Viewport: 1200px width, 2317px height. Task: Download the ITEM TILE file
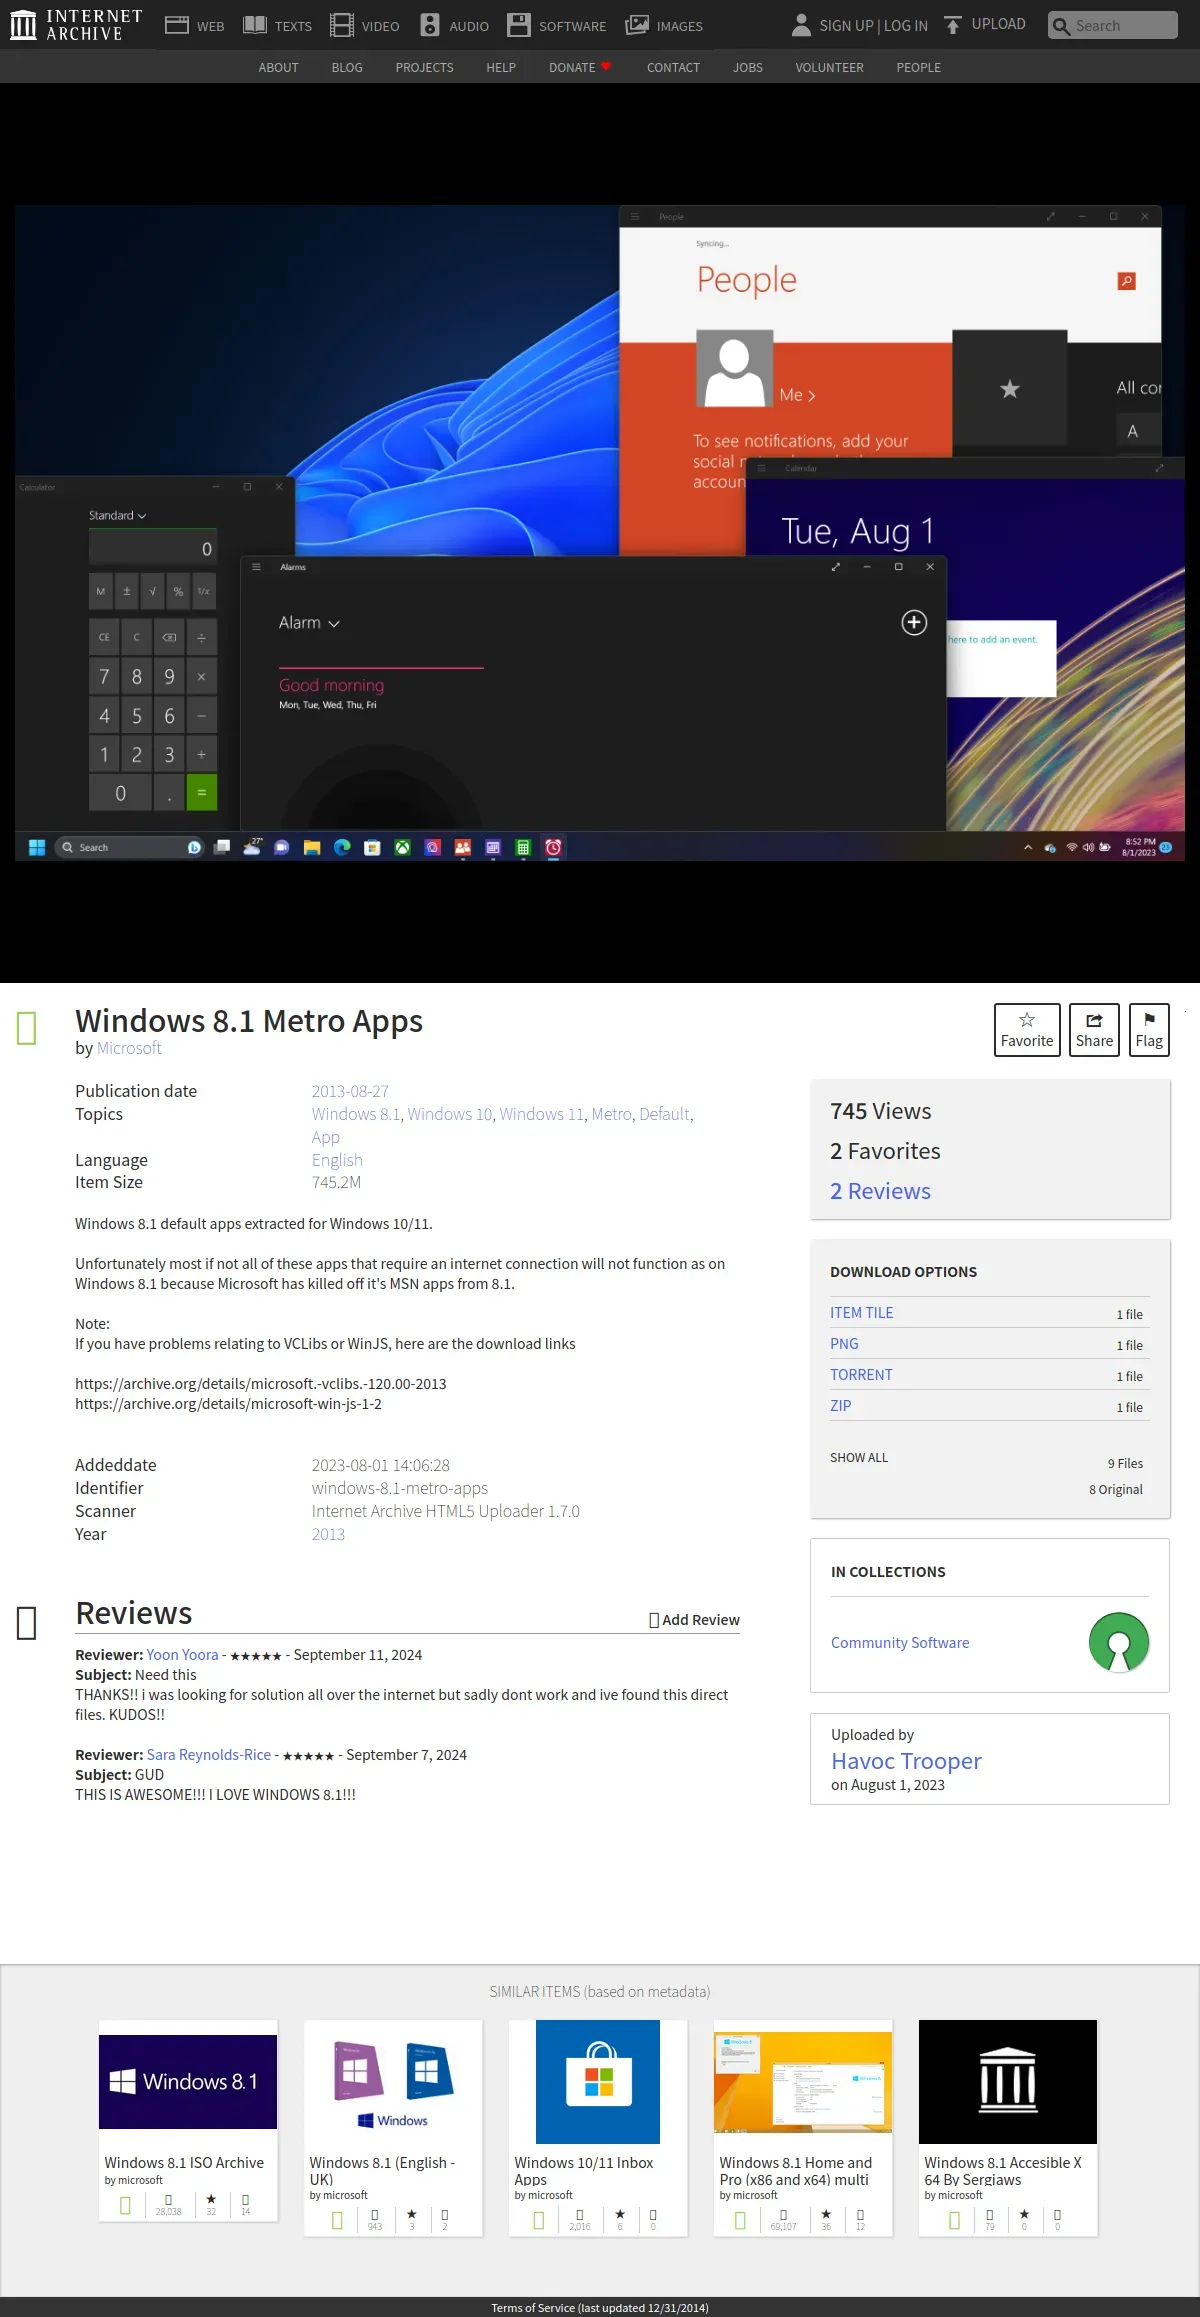861,1313
